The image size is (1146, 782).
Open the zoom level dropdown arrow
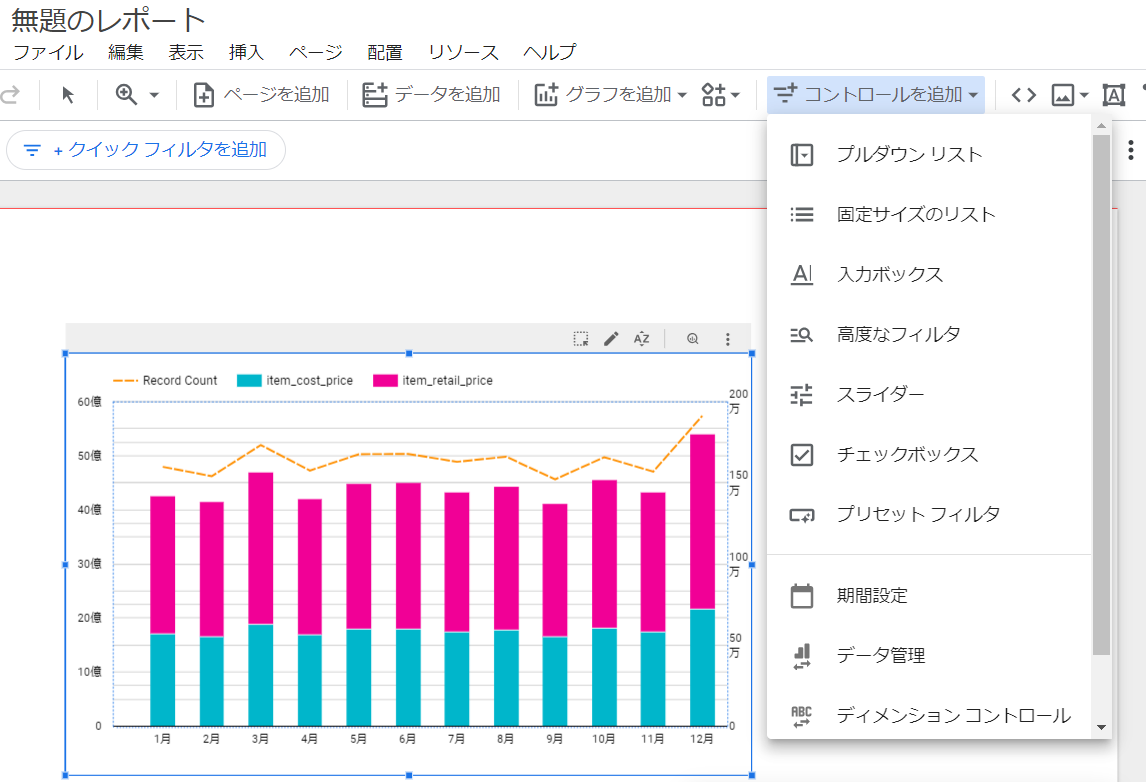(154, 95)
